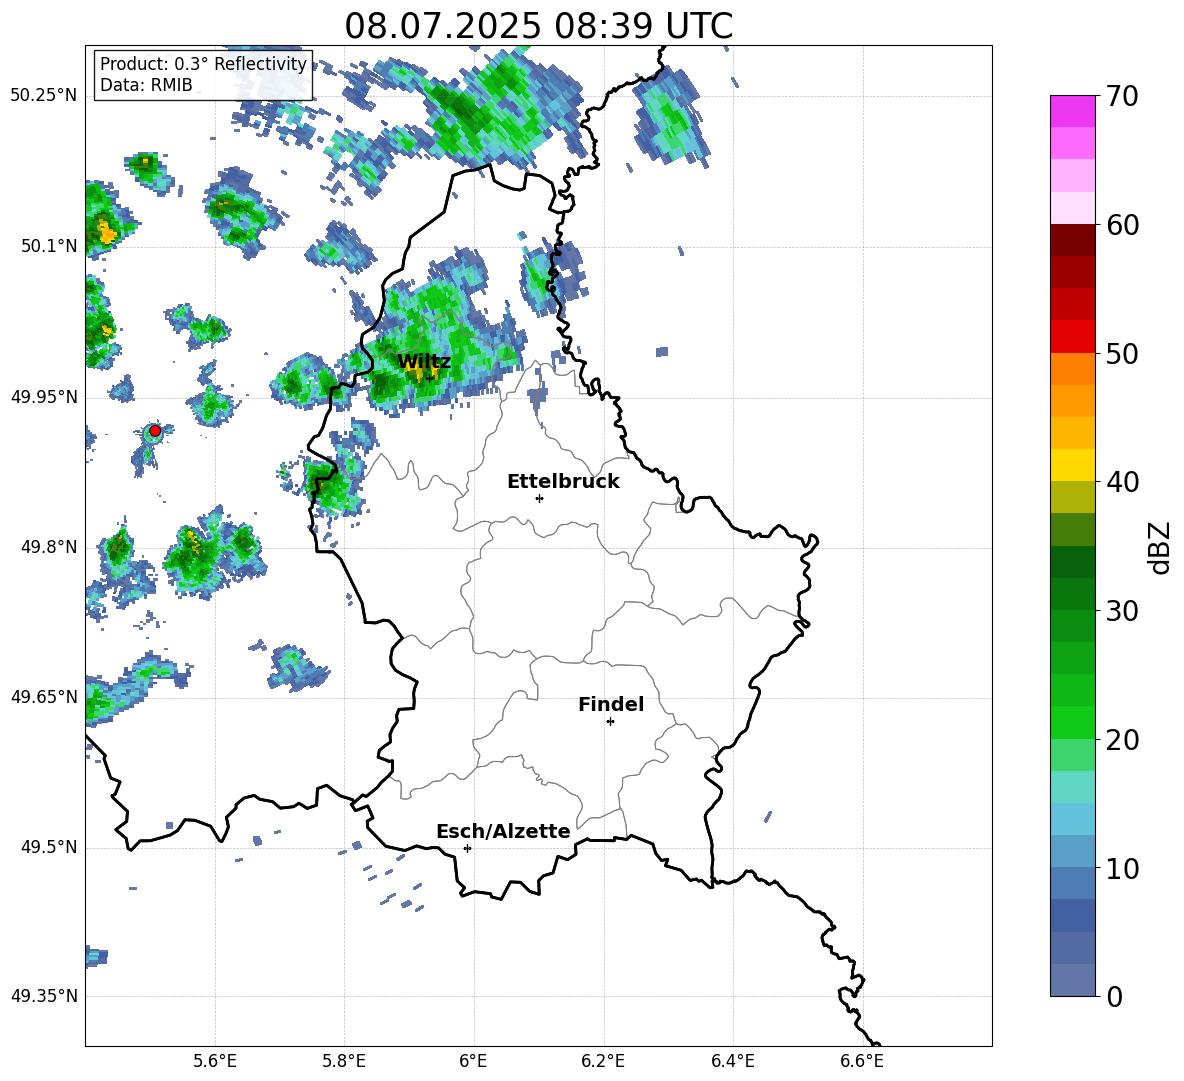Select the Wiltz city label
This screenshot has height=1081, width=1184.
[424, 361]
